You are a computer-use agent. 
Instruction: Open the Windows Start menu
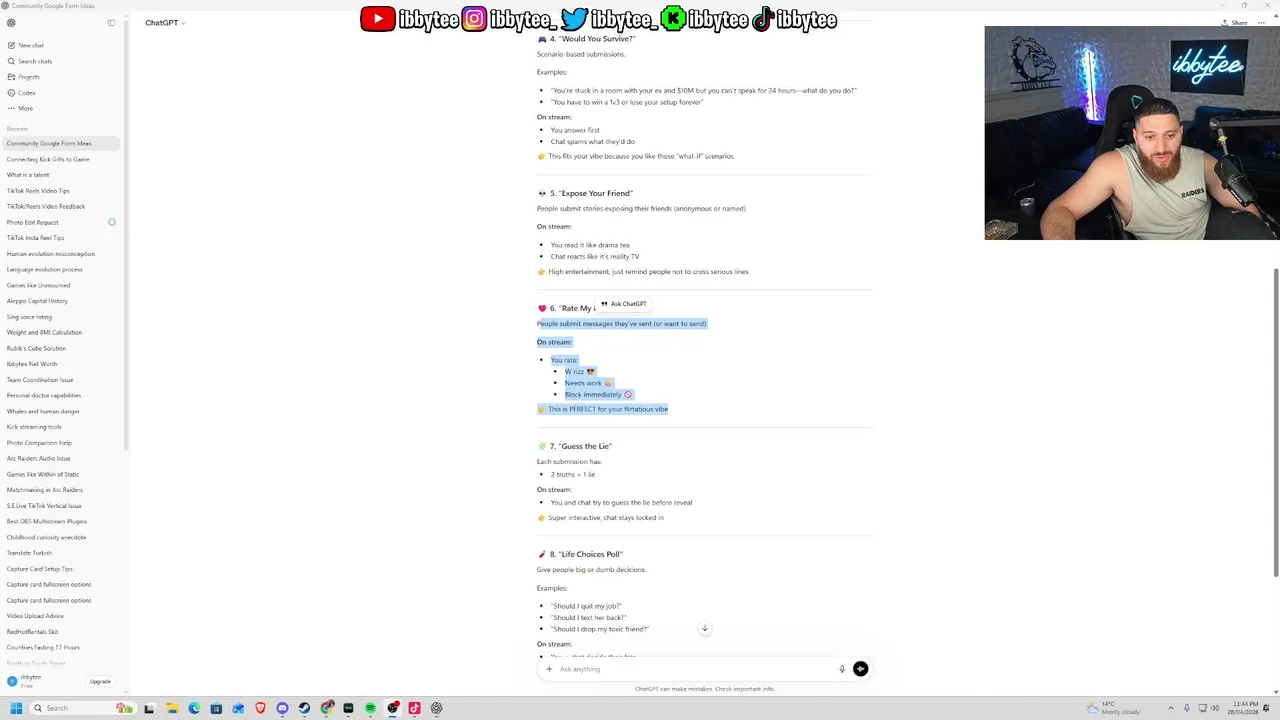coord(16,708)
